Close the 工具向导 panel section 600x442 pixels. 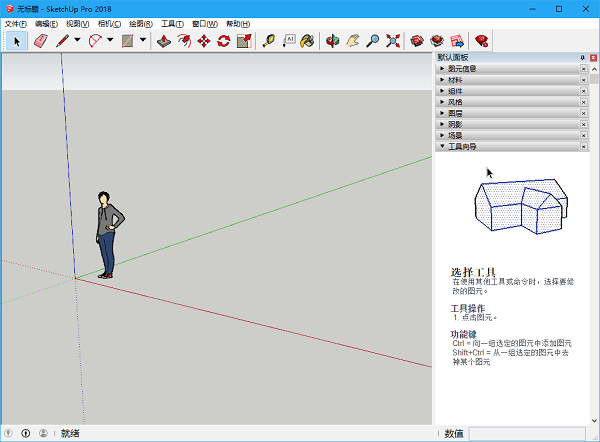click(x=584, y=146)
